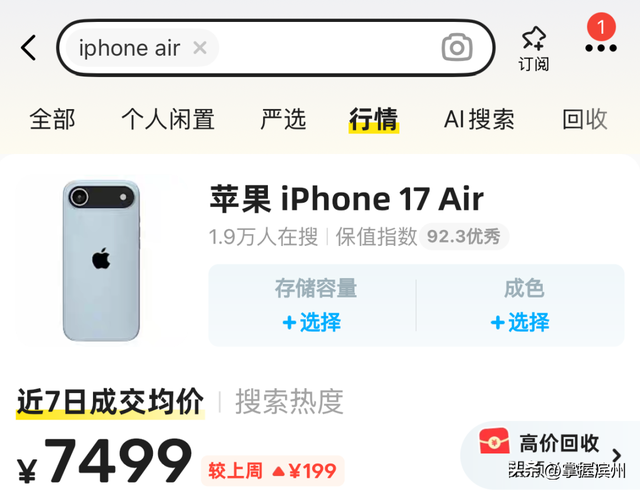This screenshot has height=492, width=640.
Task: Go to the 回收 tab
Action: tap(584, 119)
